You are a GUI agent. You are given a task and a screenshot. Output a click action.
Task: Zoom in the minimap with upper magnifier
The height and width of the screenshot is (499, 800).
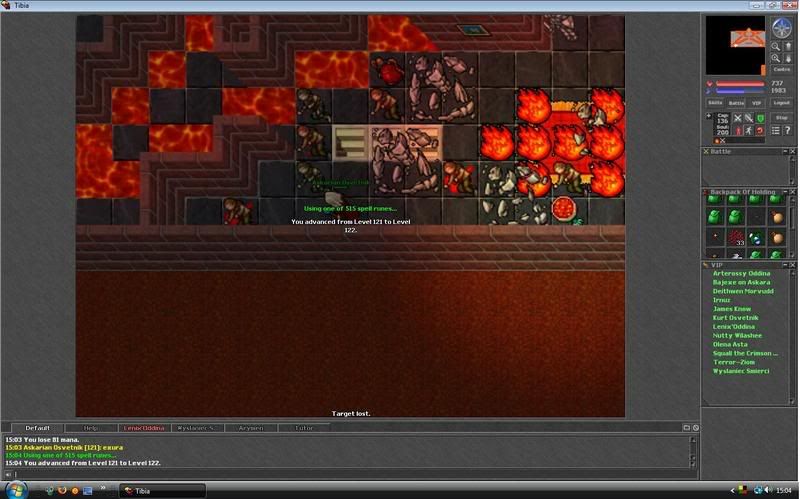pos(776,46)
